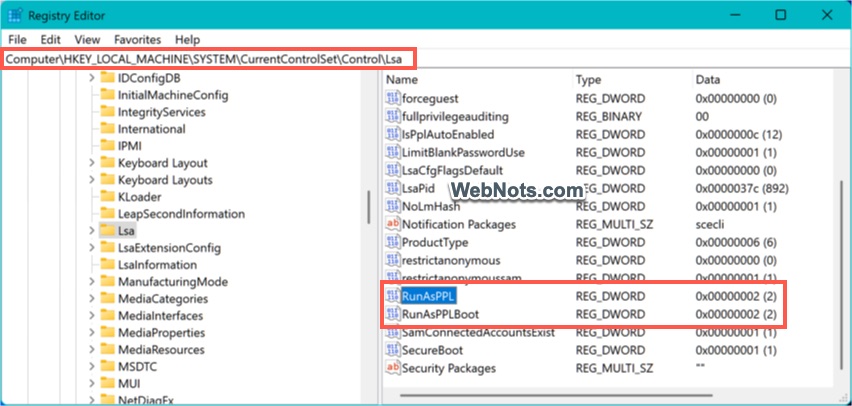Screen dimensions: 852x406
Task: Click the Data column header
Action: (708, 79)
